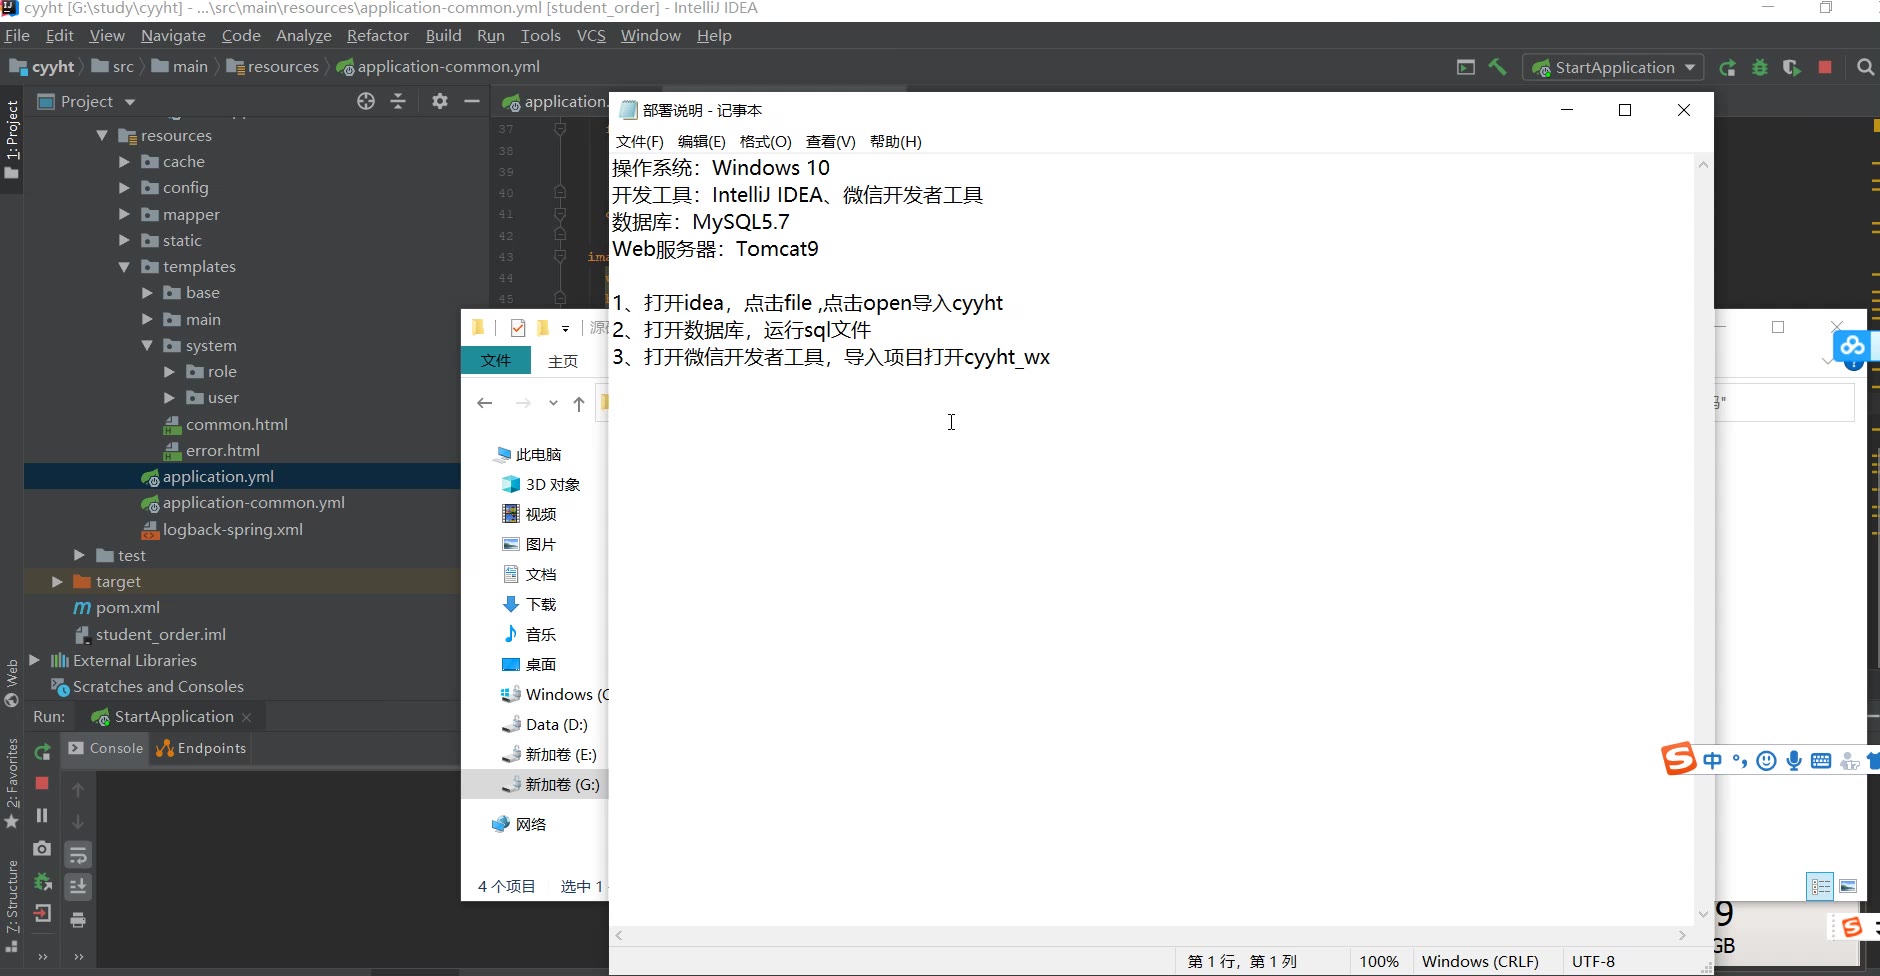Open Project panel settings gear
The image size is (1880, 976).
pyautogui.click(x=440, y=101)
